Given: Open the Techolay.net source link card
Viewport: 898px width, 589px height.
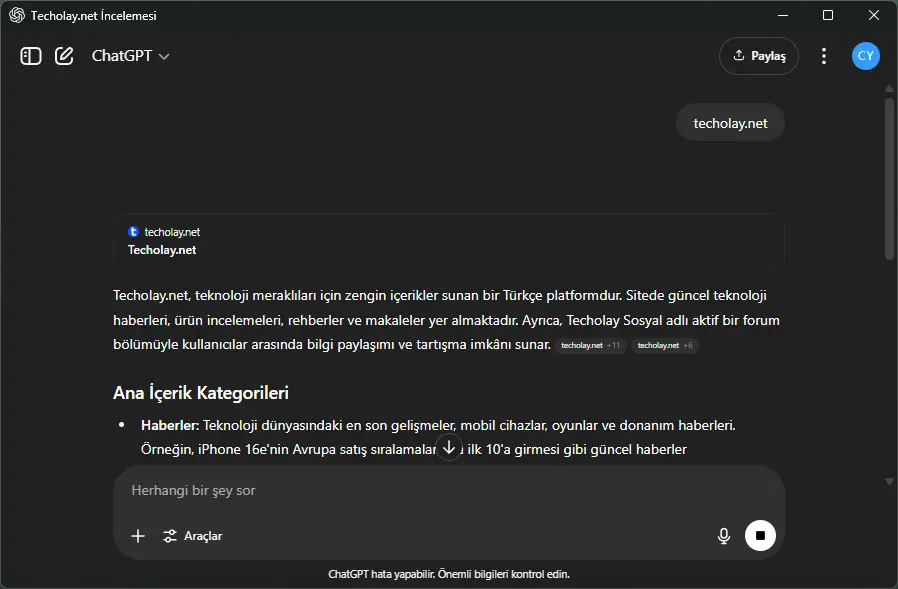Looking at the screenshot, I should 448,241.
